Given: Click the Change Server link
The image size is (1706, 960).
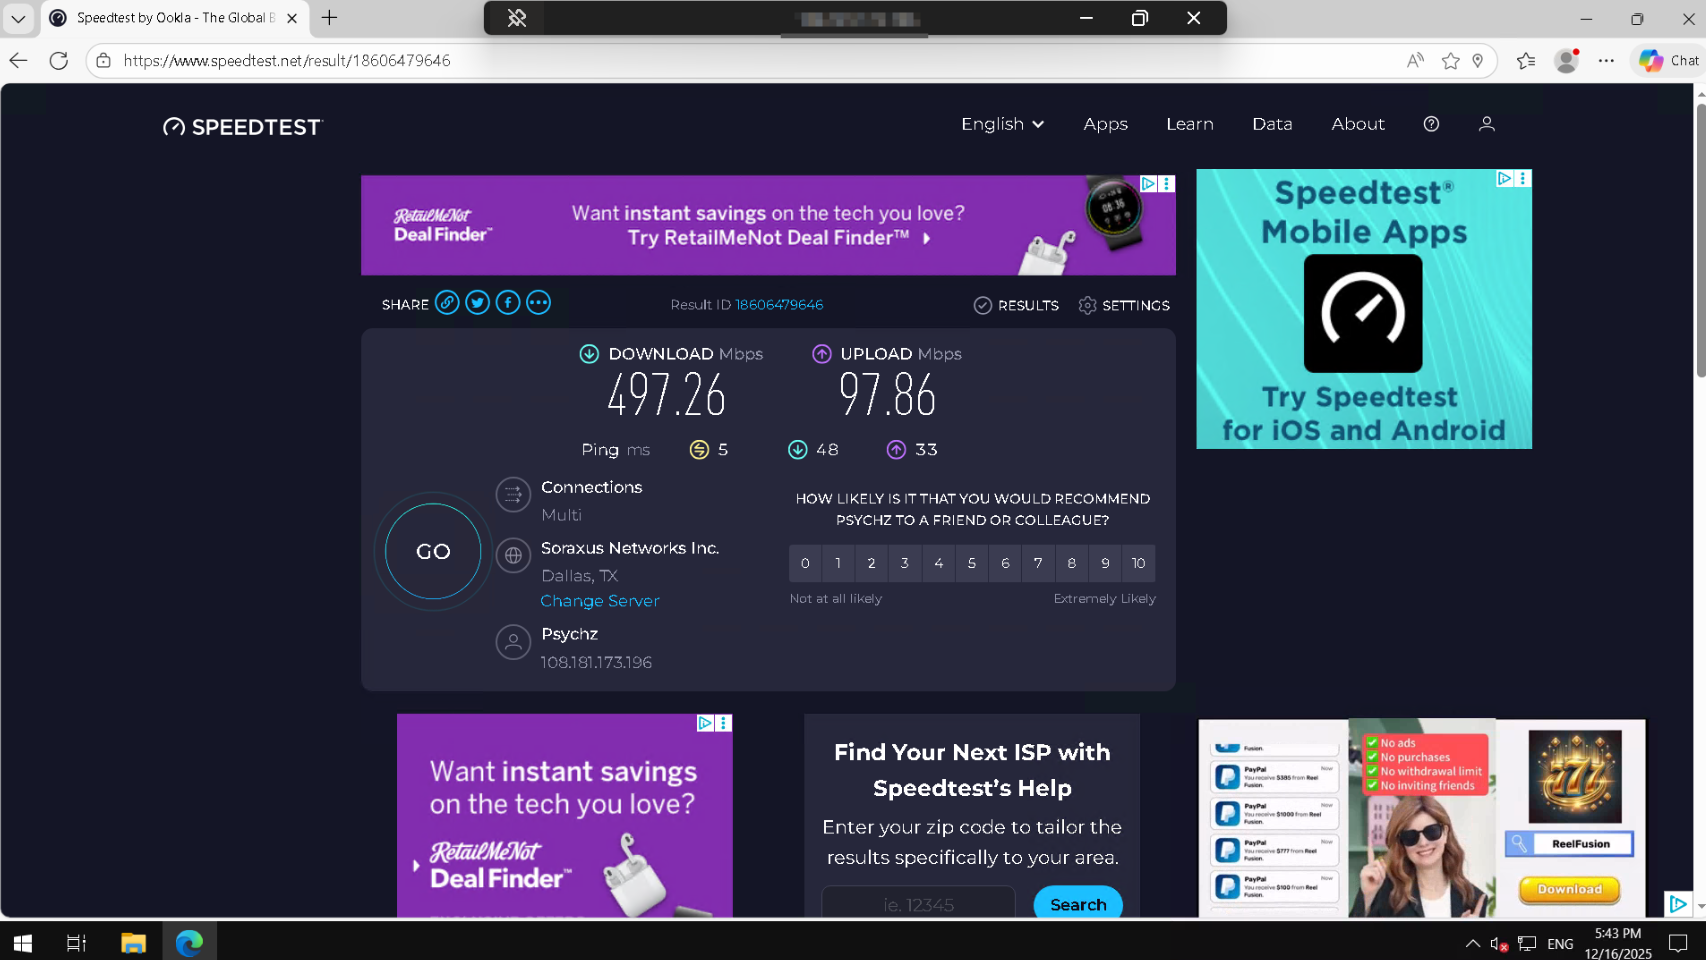Looking at the screenshot, I should click(600, 601).
